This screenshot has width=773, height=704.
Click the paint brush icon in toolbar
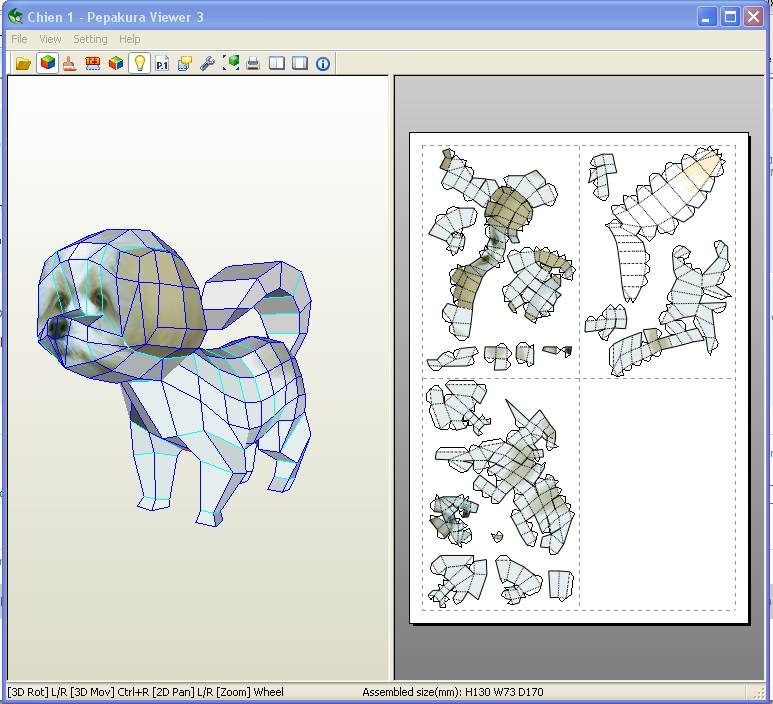tap(70, 63)
